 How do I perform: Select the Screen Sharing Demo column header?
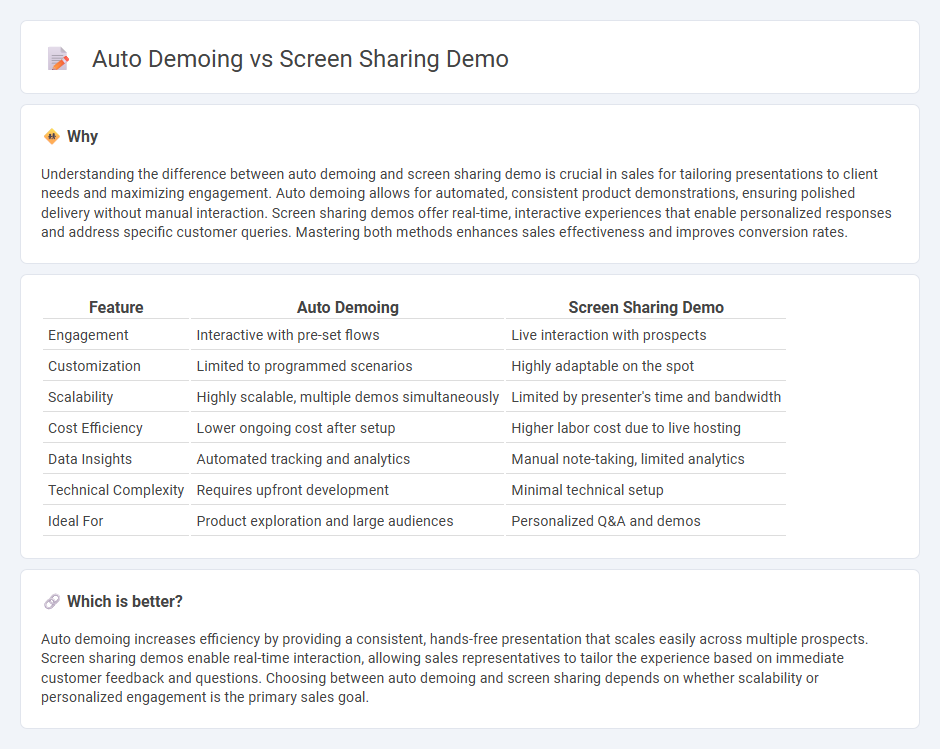646,307
